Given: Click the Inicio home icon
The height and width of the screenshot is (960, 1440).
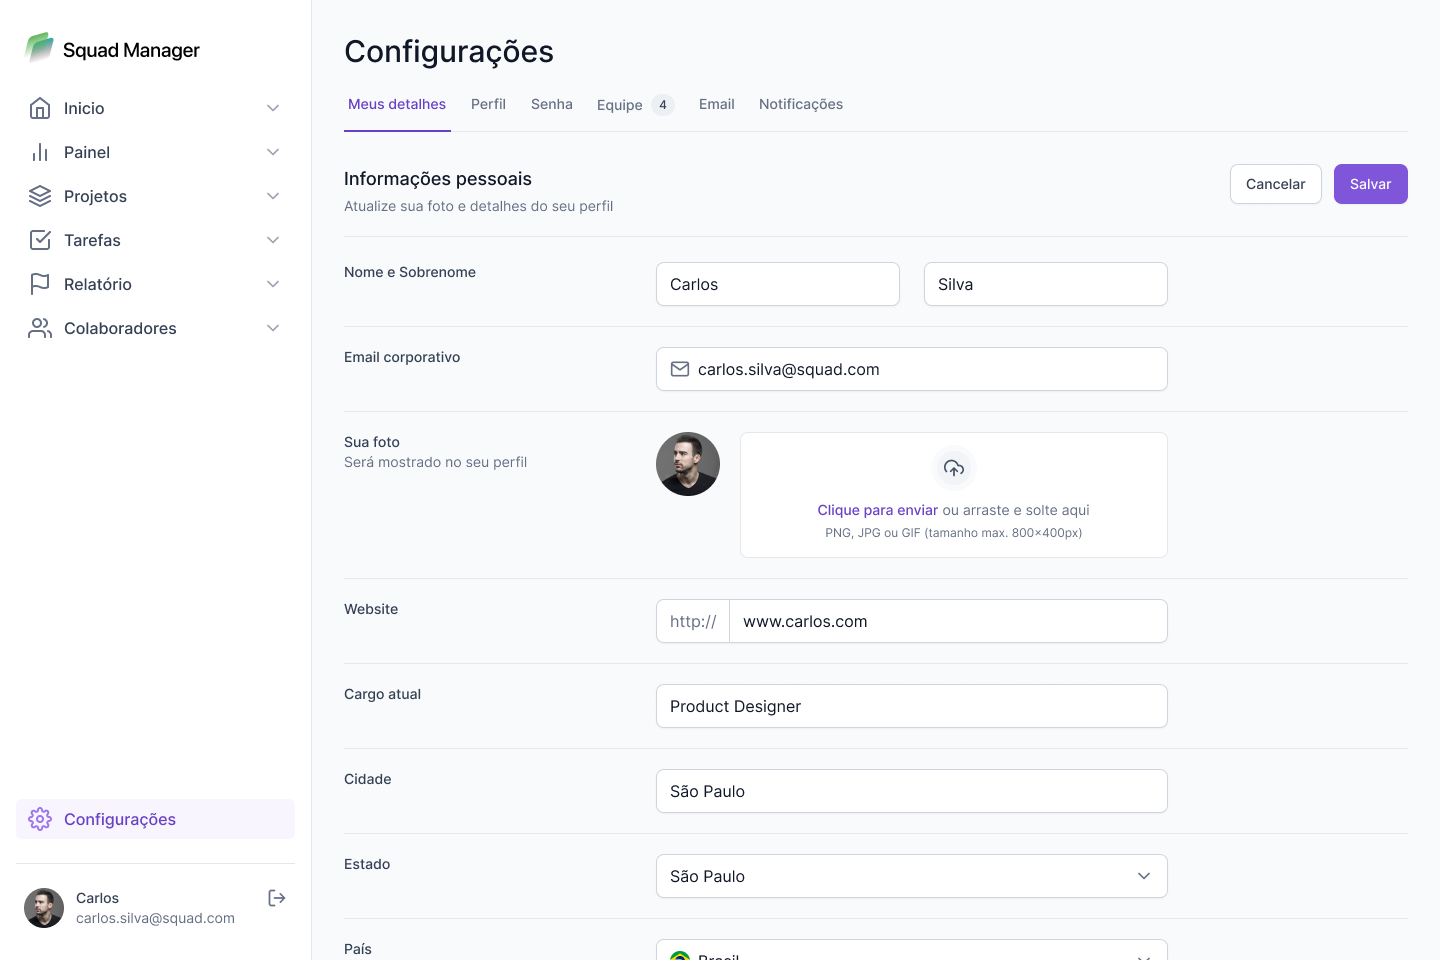Looking at the screenshot, I should pos(40,108).
